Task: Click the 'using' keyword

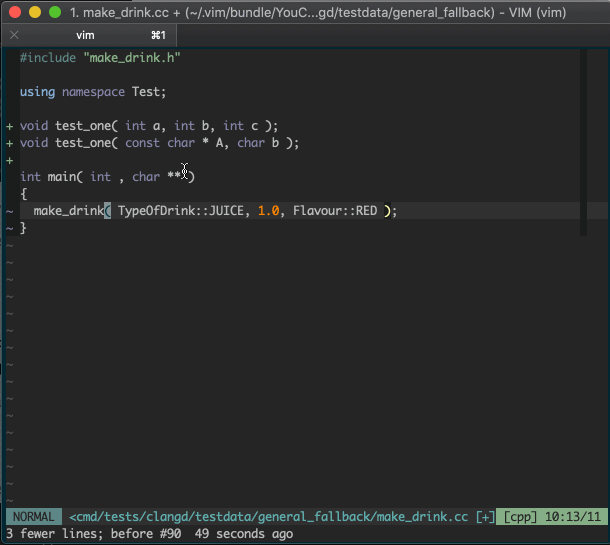Action: pyautogui.click(x=37, y=92)
